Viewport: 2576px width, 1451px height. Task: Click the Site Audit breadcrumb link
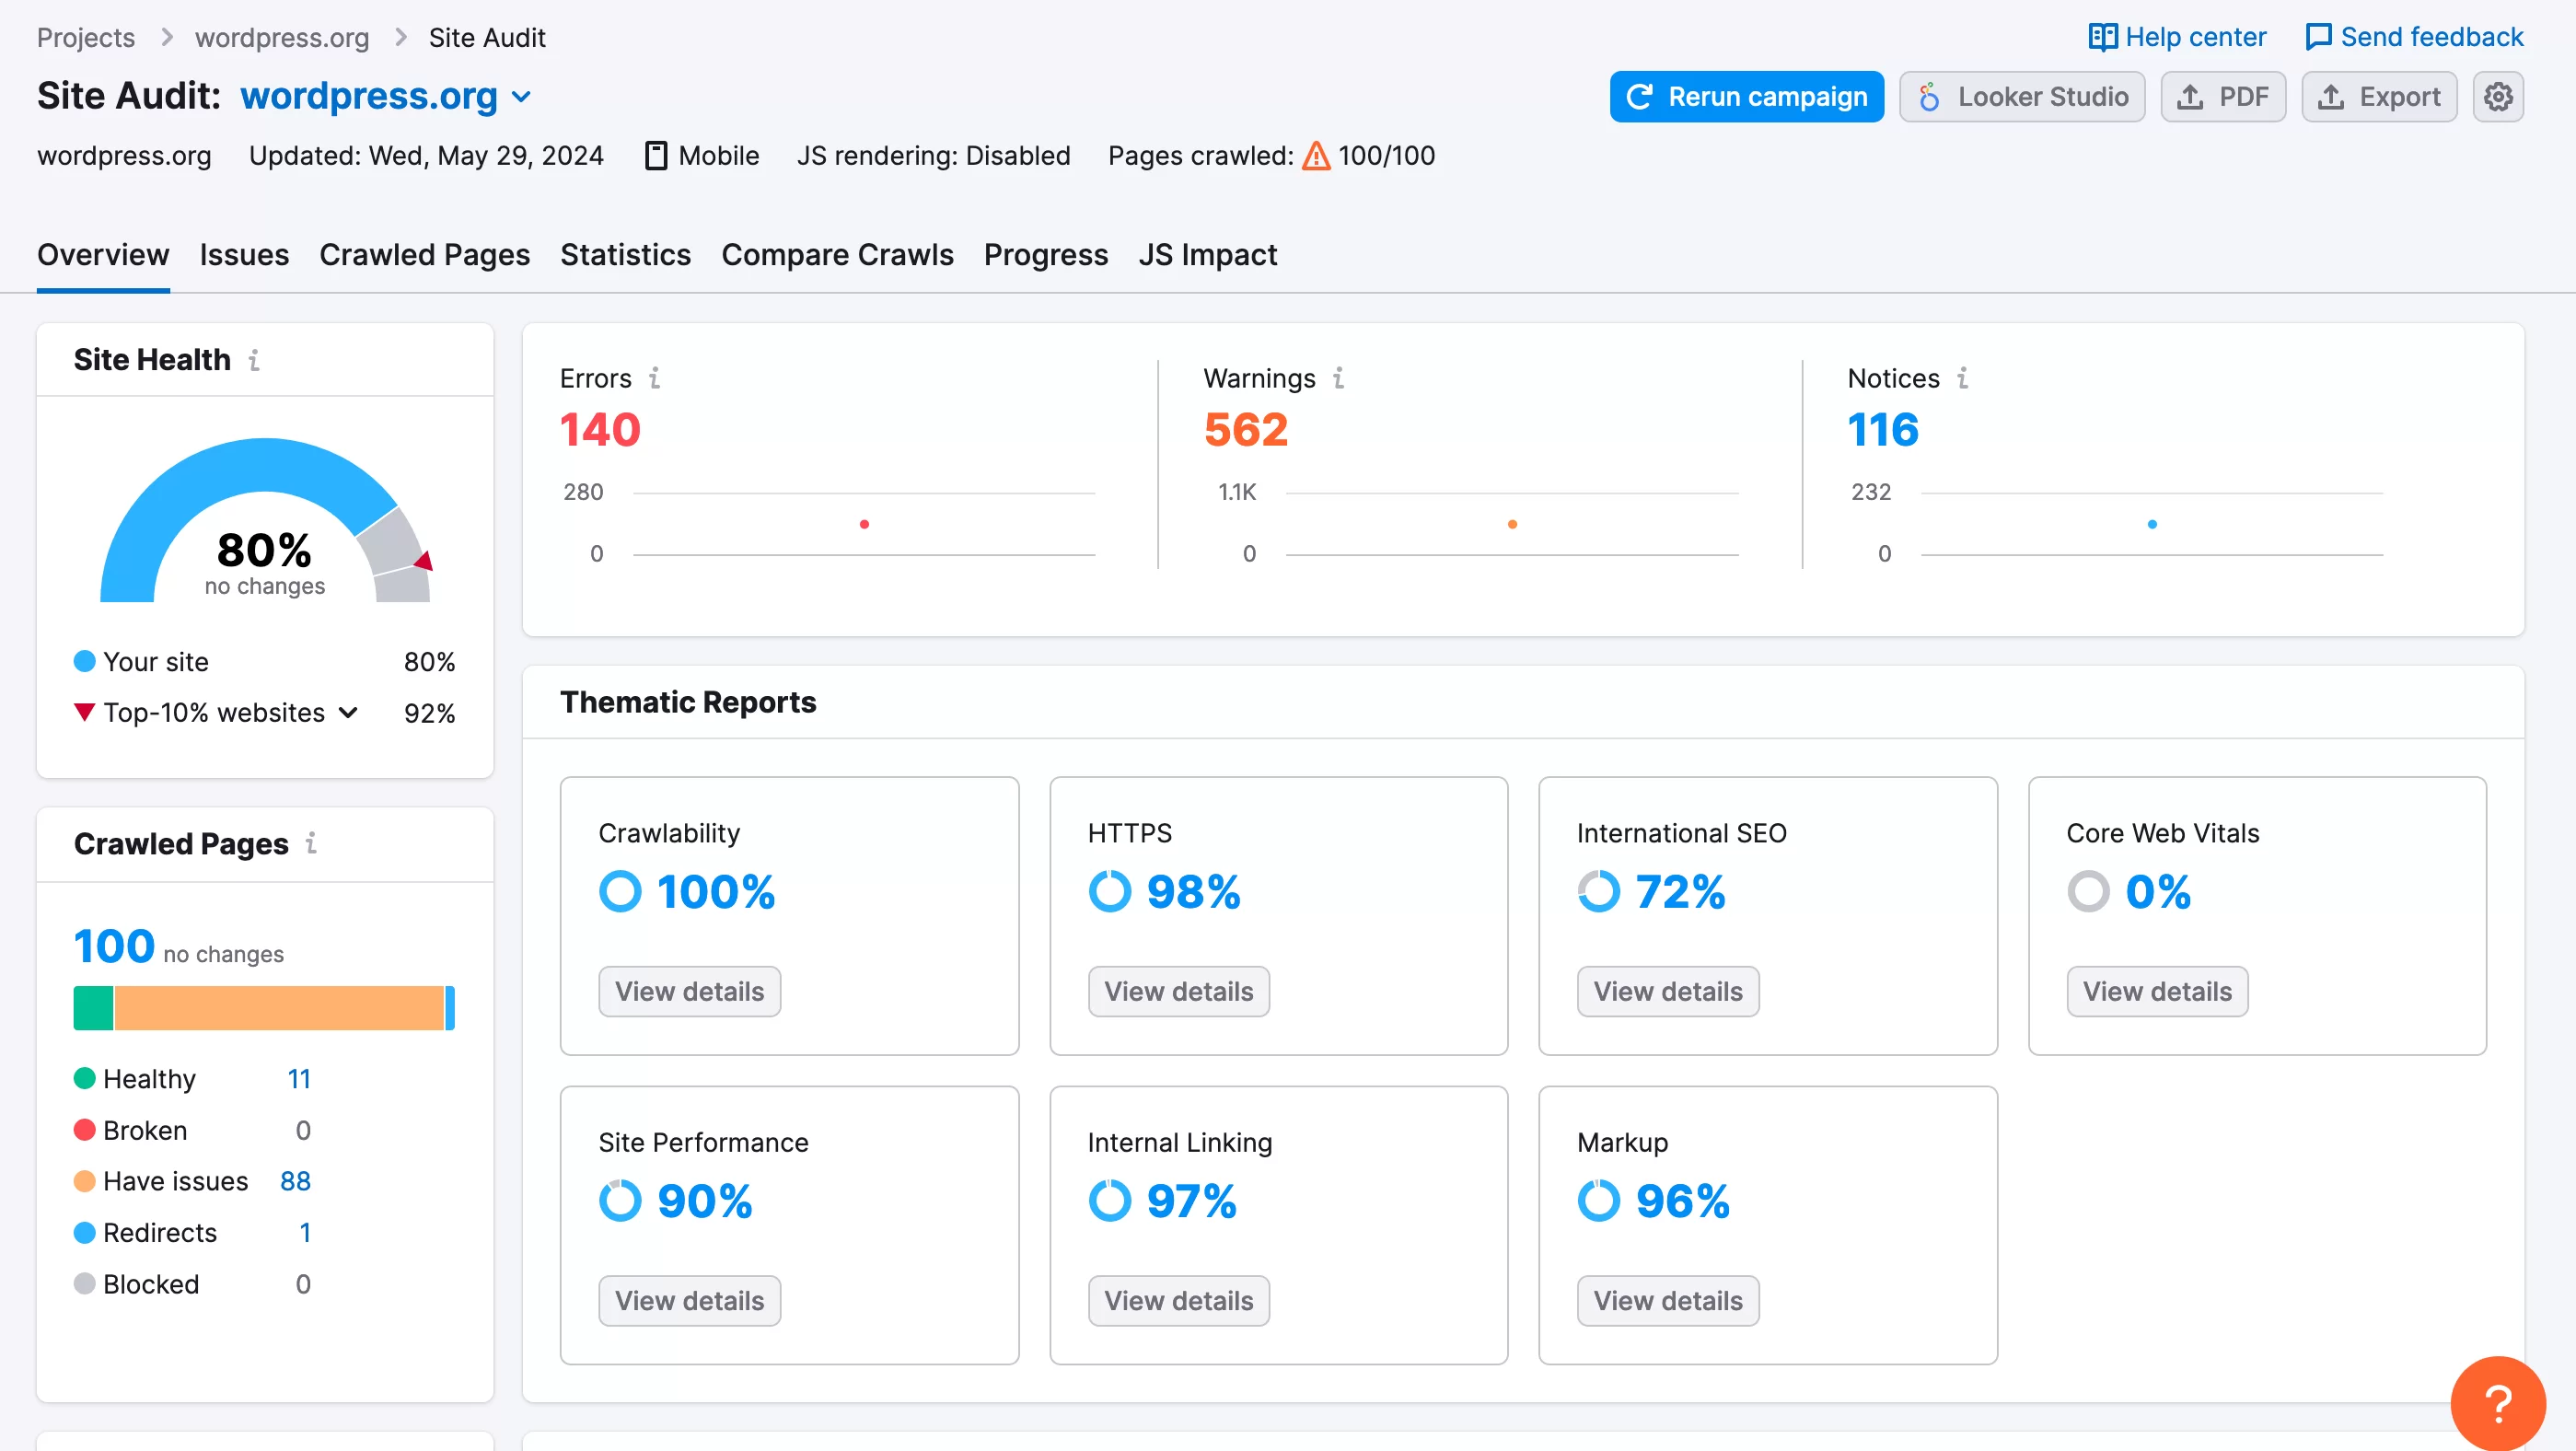[x=486, y=35]
